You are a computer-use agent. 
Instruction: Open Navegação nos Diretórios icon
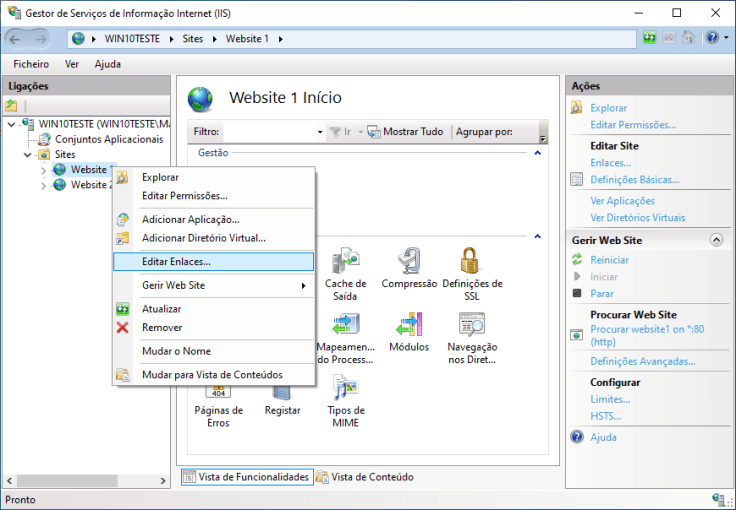tap(472, 325)
